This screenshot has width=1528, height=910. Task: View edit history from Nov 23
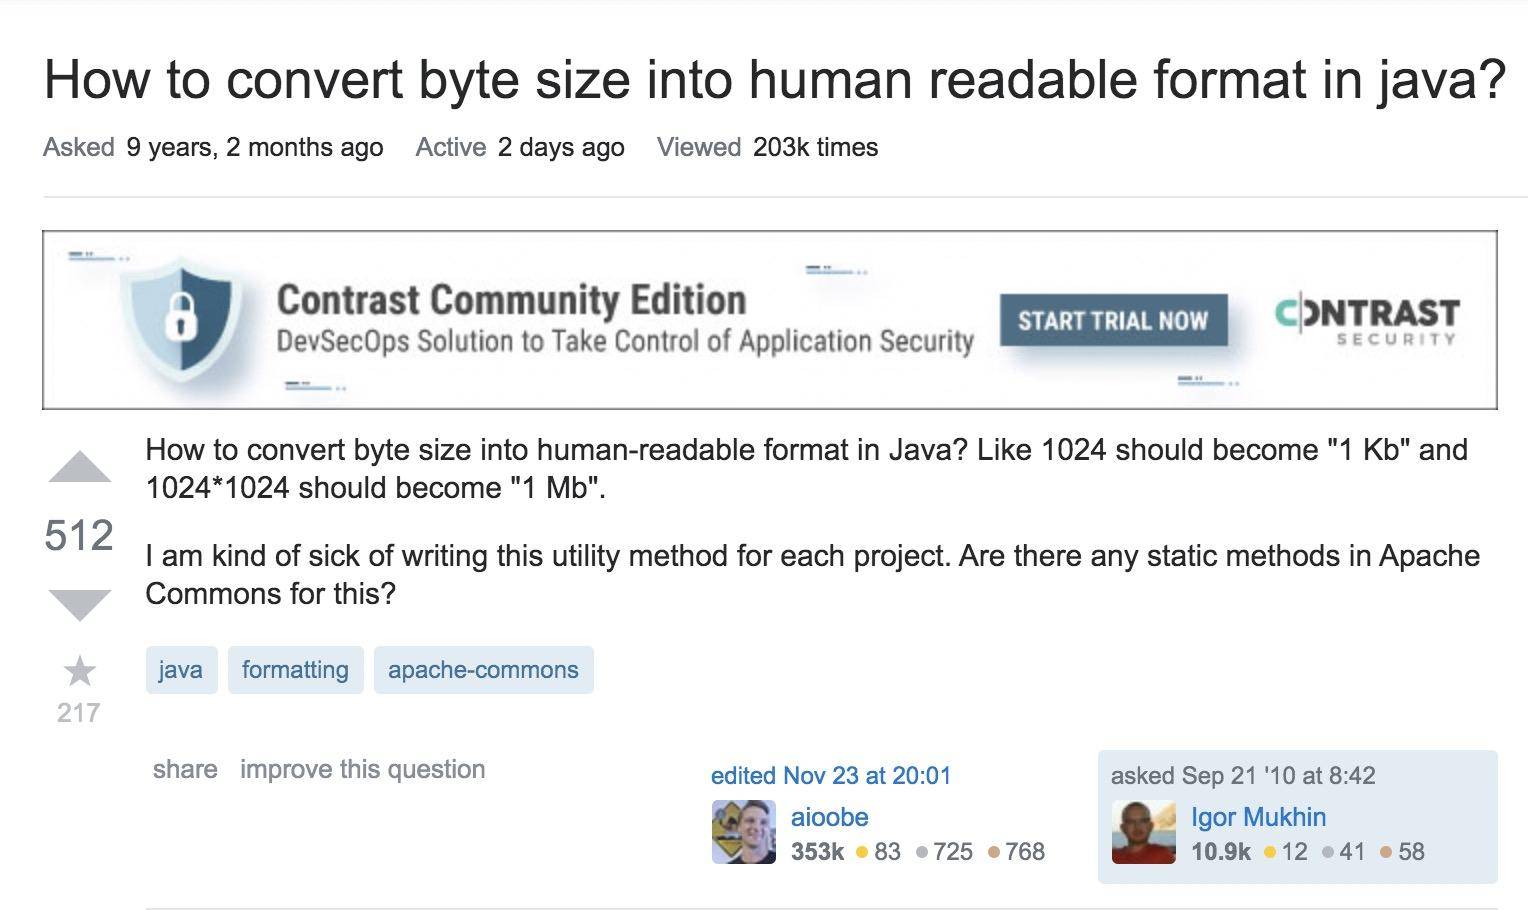(x=830, y=775)
